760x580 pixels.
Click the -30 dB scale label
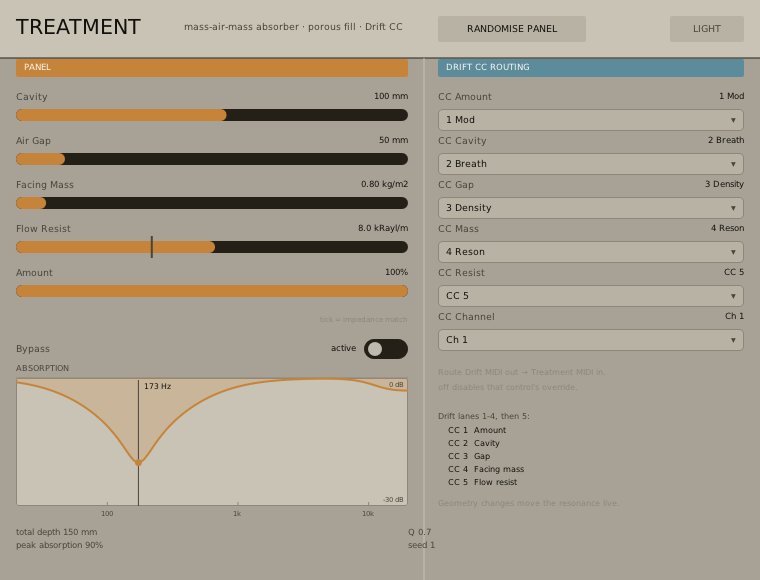[x=393, y=500]
